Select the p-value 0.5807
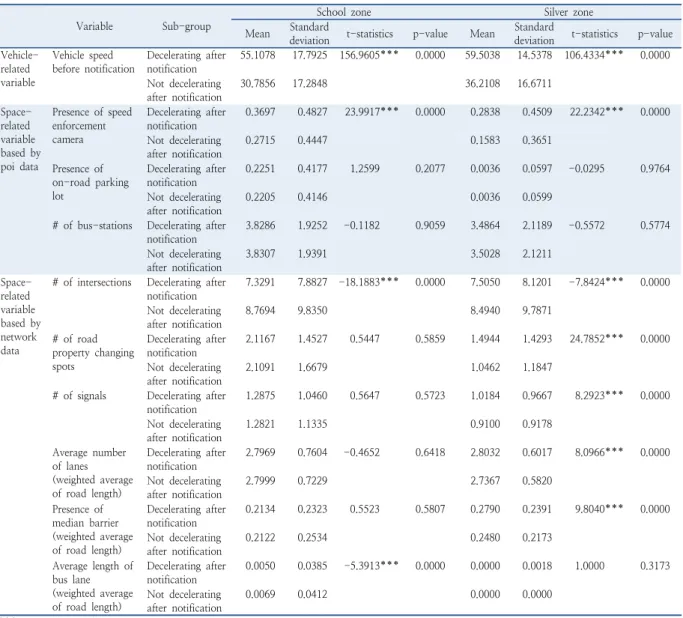The image size is (683, 618). 430,509
